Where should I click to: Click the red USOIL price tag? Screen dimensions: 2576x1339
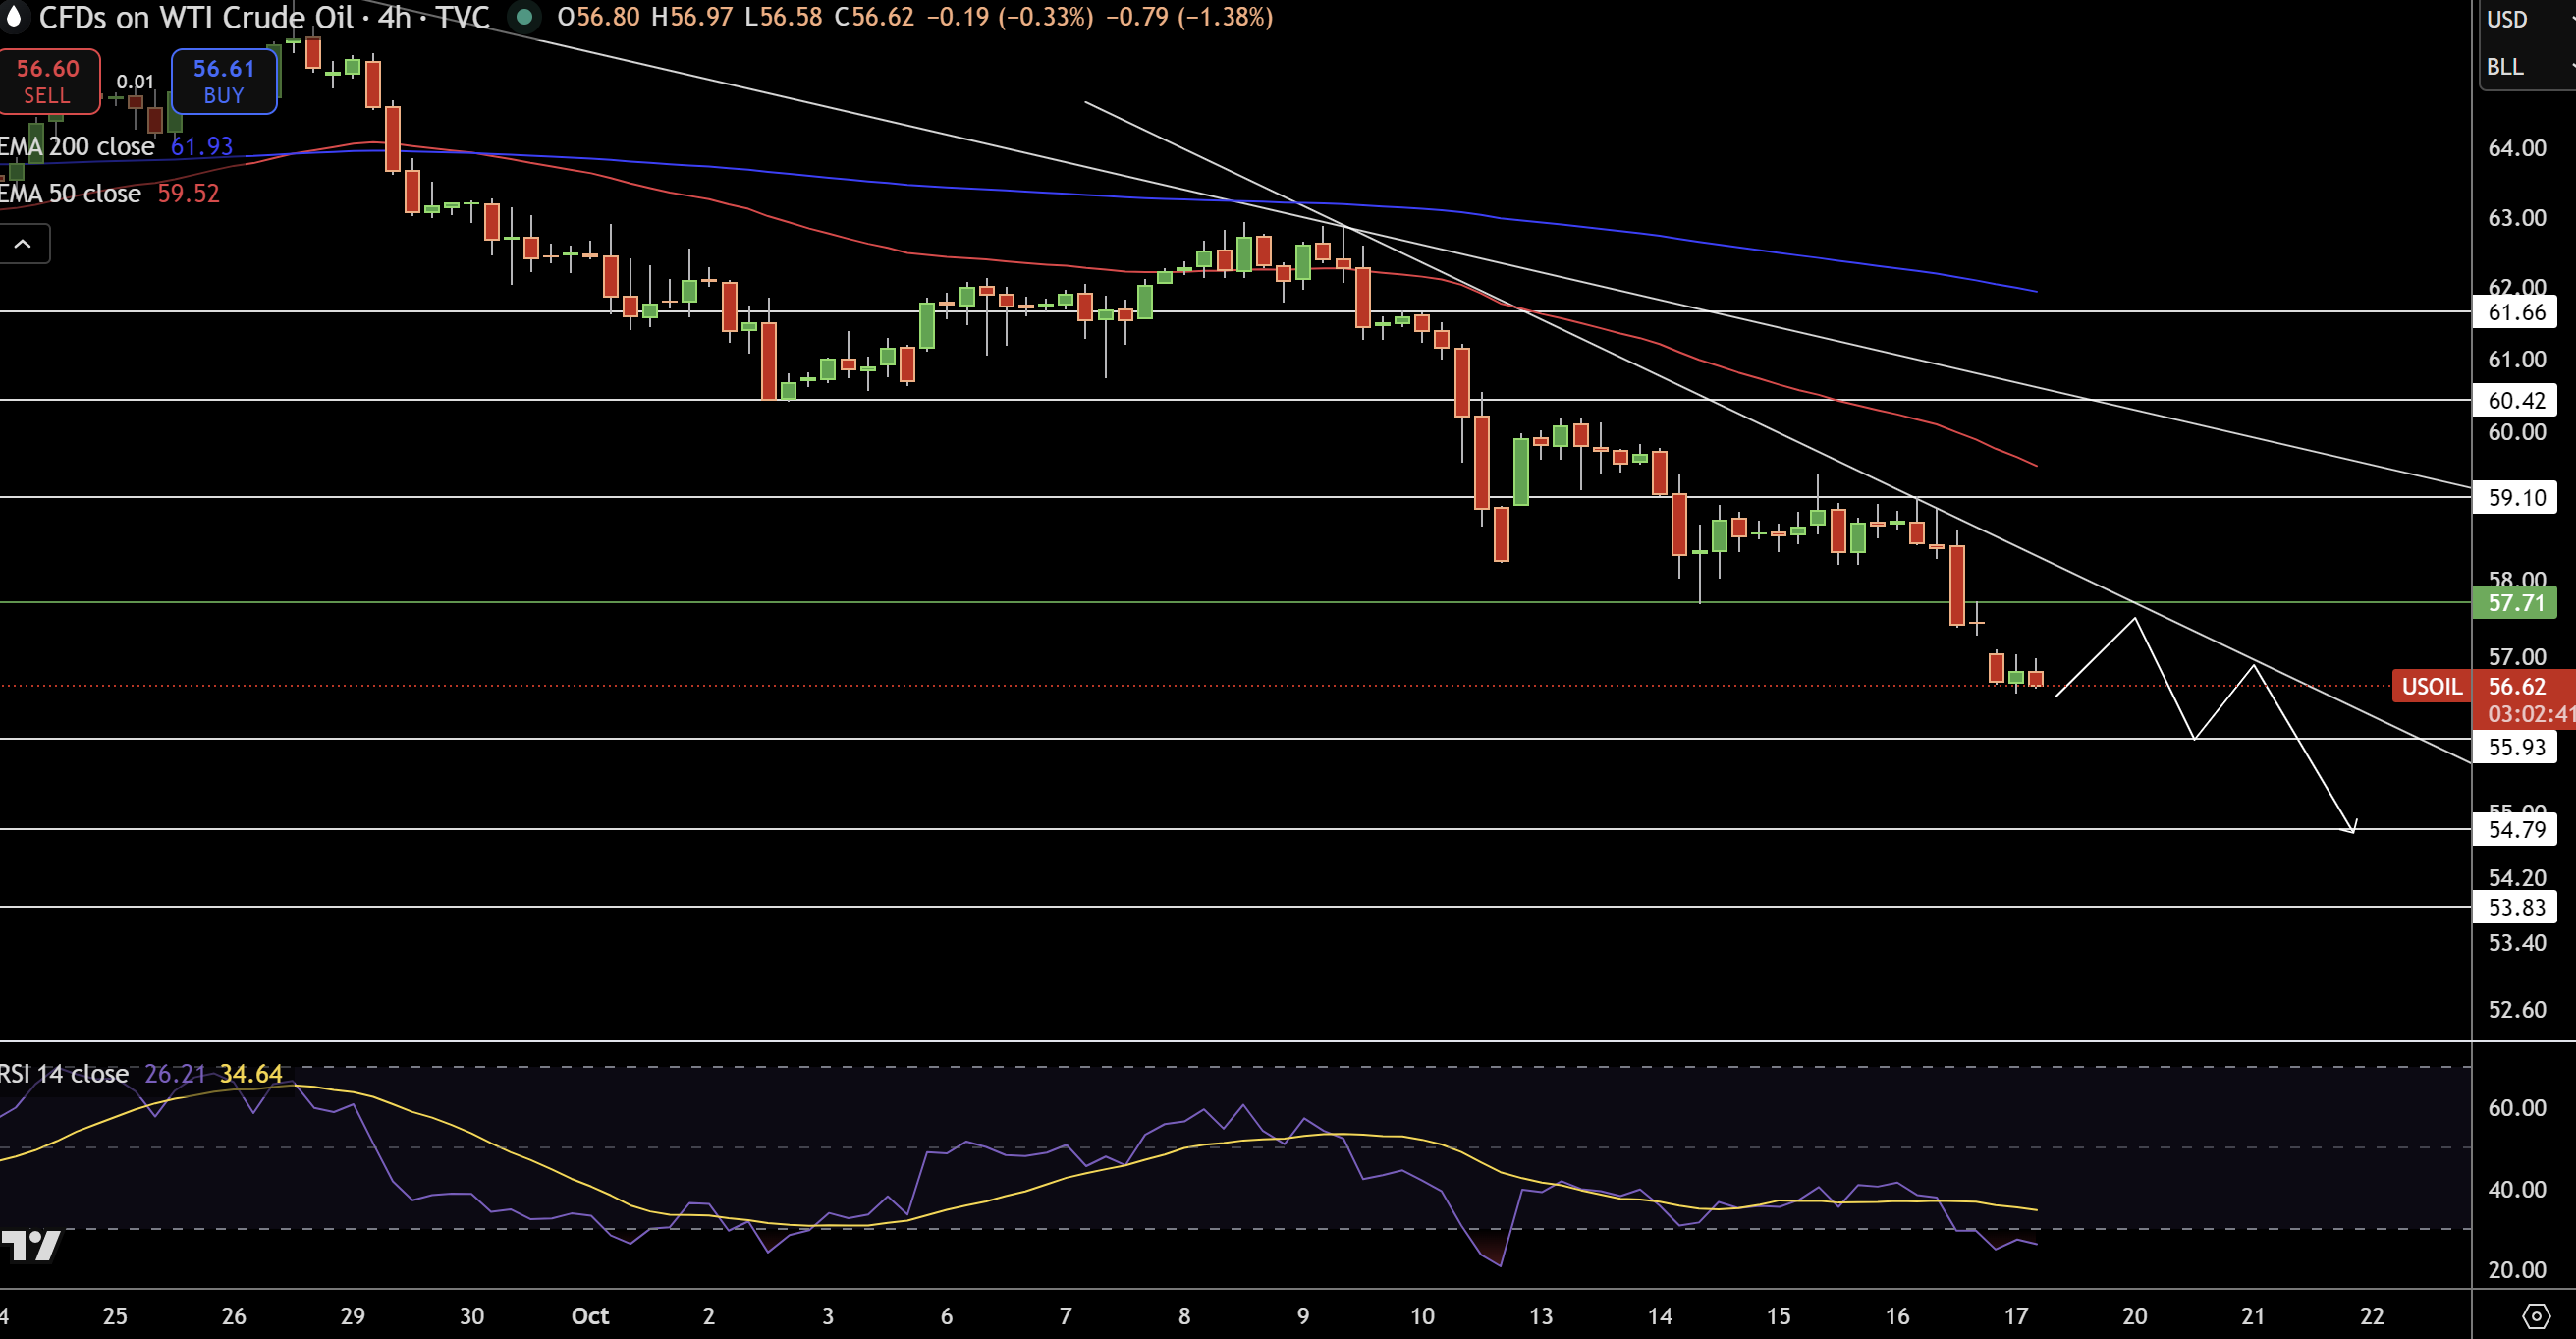(x=2431, y=687)
